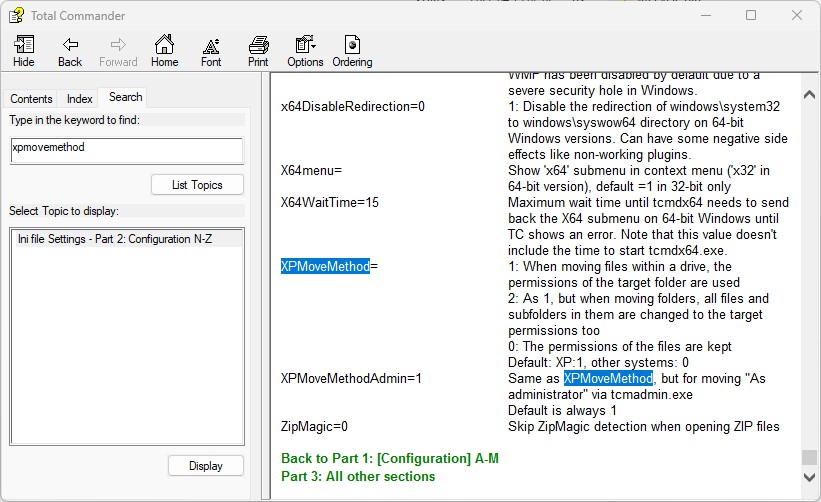Click the XPMoveMethodAdmin=1 setting text

point(351,378)
